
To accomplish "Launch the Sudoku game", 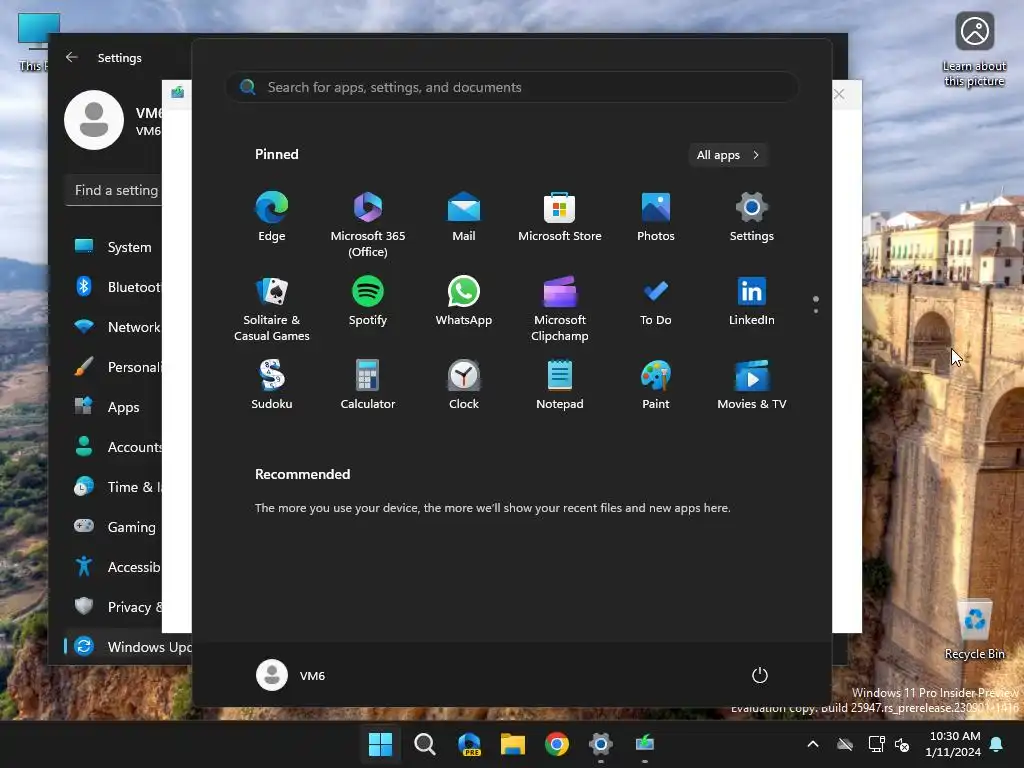I will click(272, 385).
